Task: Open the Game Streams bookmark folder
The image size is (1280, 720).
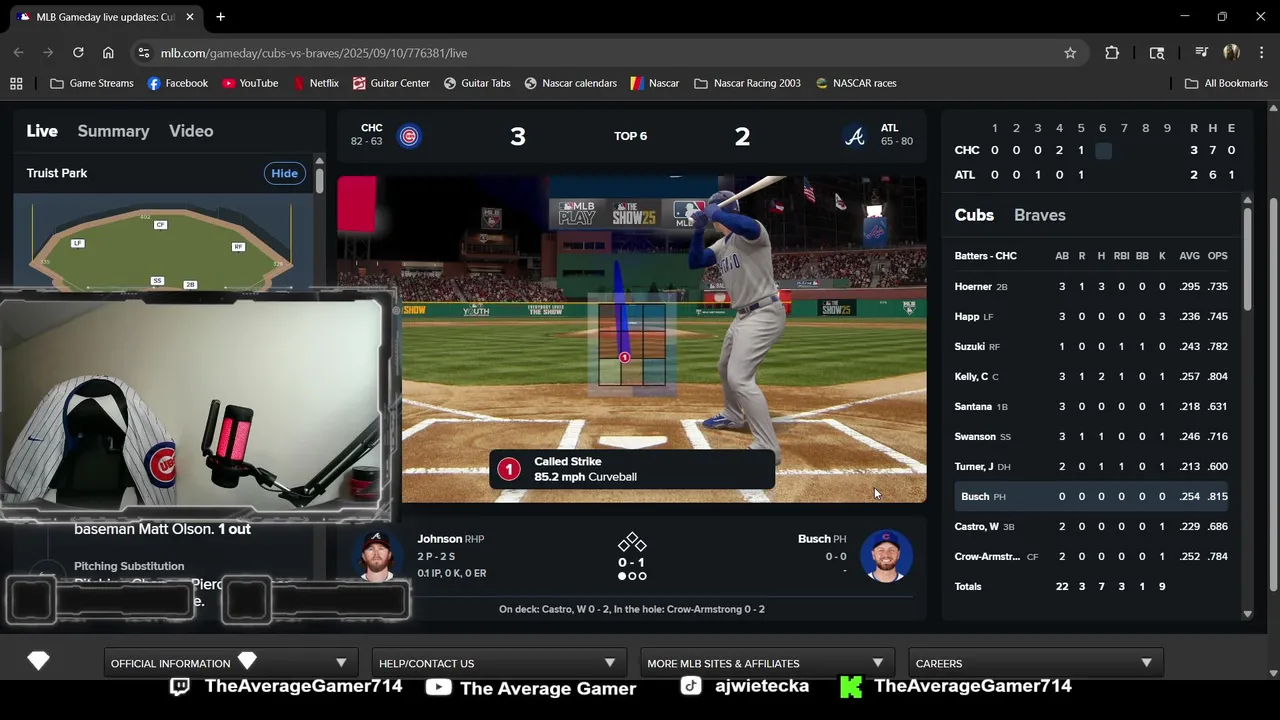Action: 92,83
